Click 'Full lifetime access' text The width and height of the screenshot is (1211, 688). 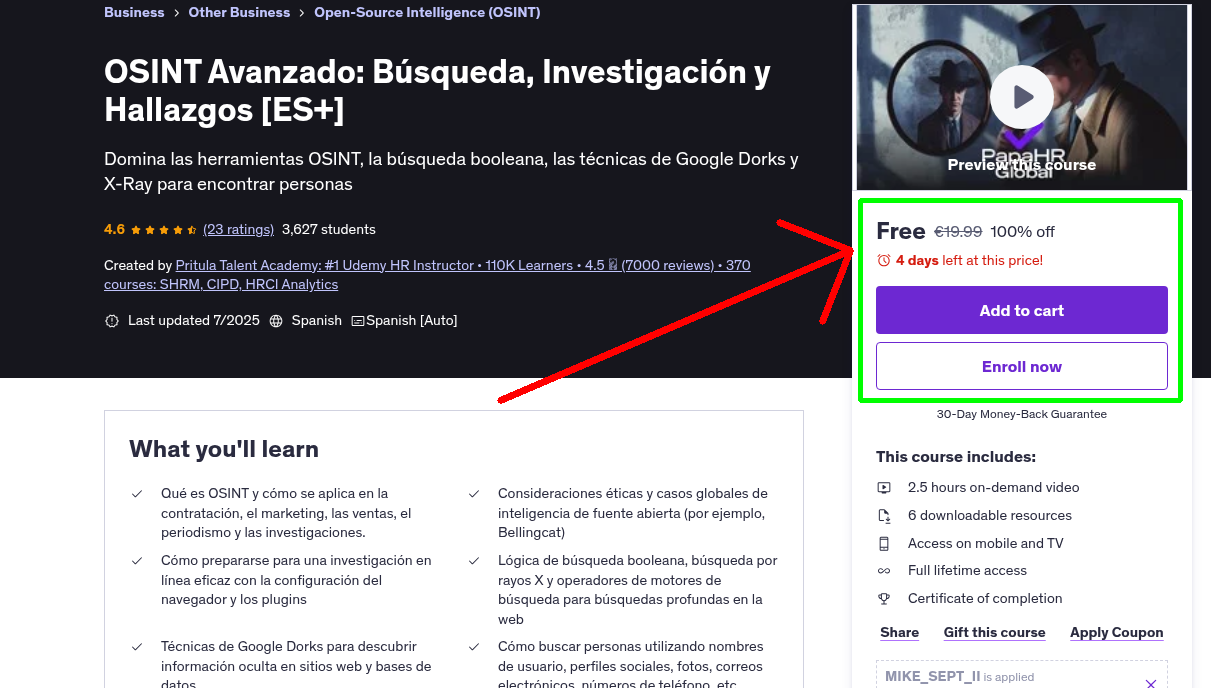[967, 570]
